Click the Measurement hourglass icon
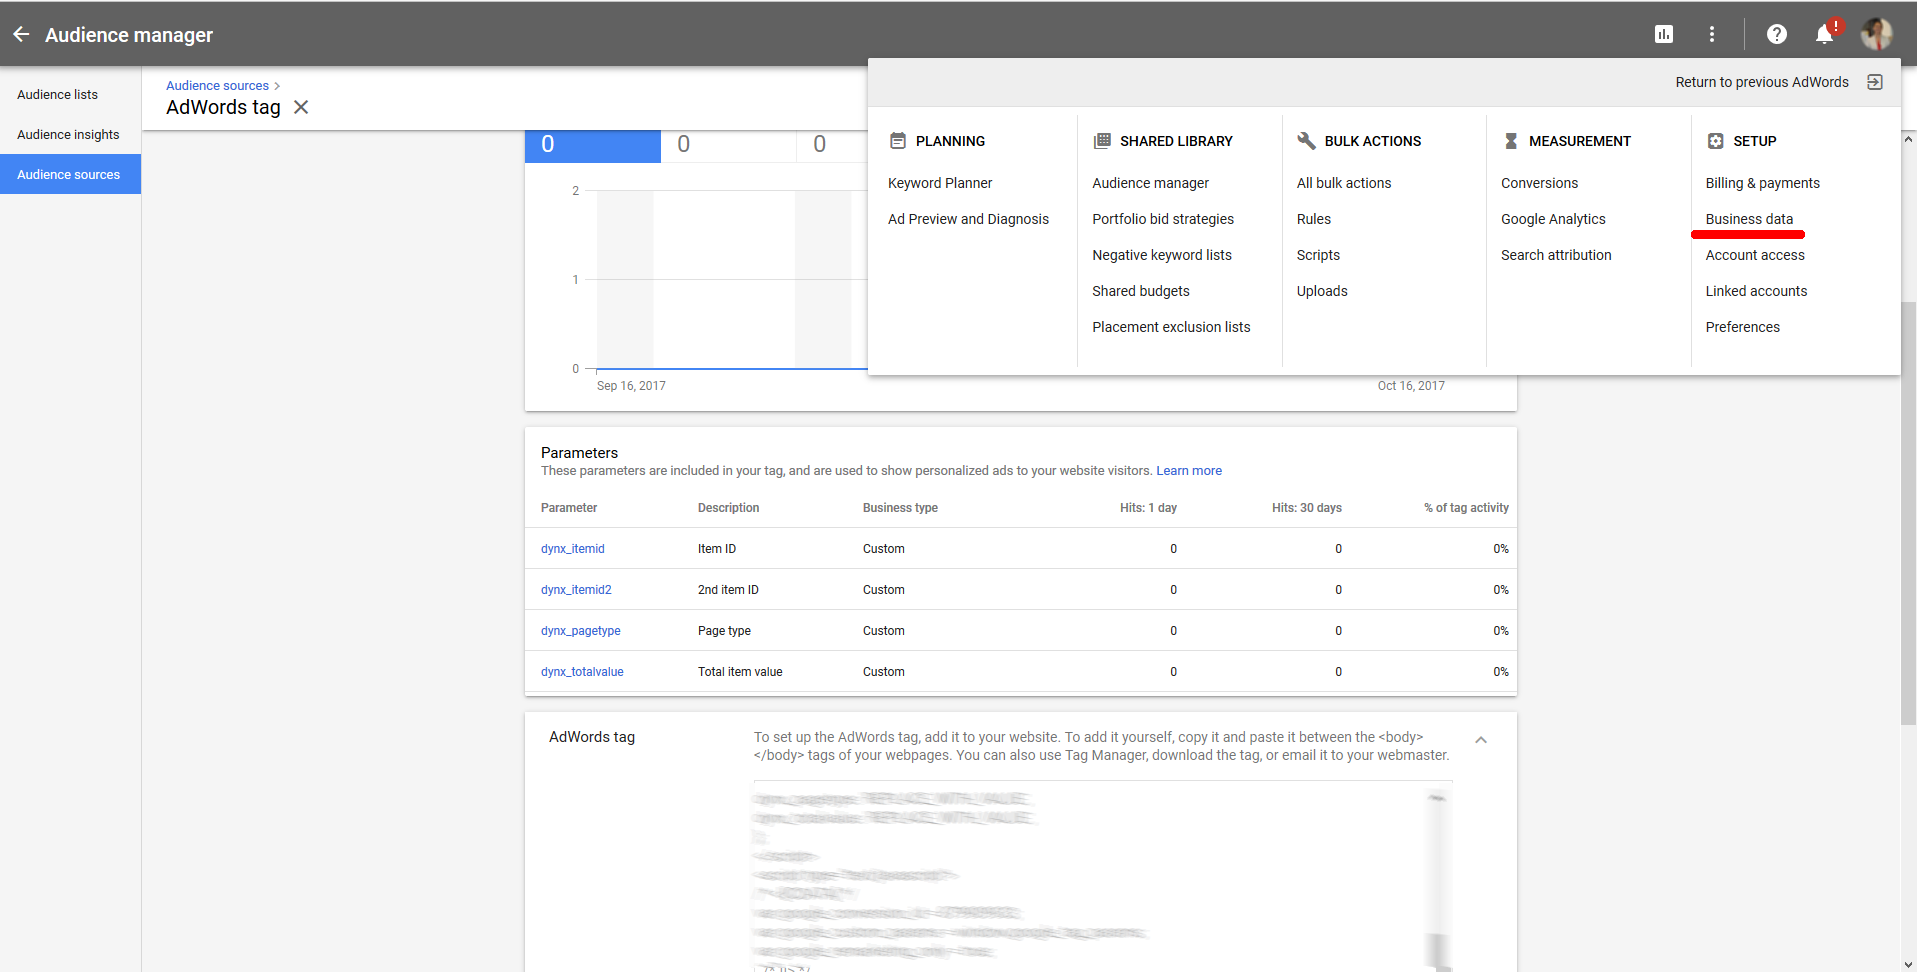 pos(1509,140)
